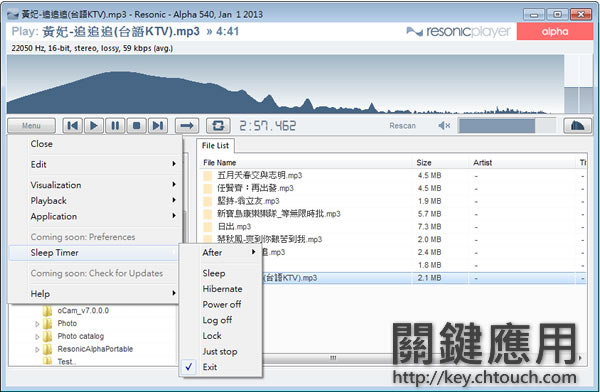Open the Application submenu
Screen dimensions: 600x392
click(x=94, y=216)
